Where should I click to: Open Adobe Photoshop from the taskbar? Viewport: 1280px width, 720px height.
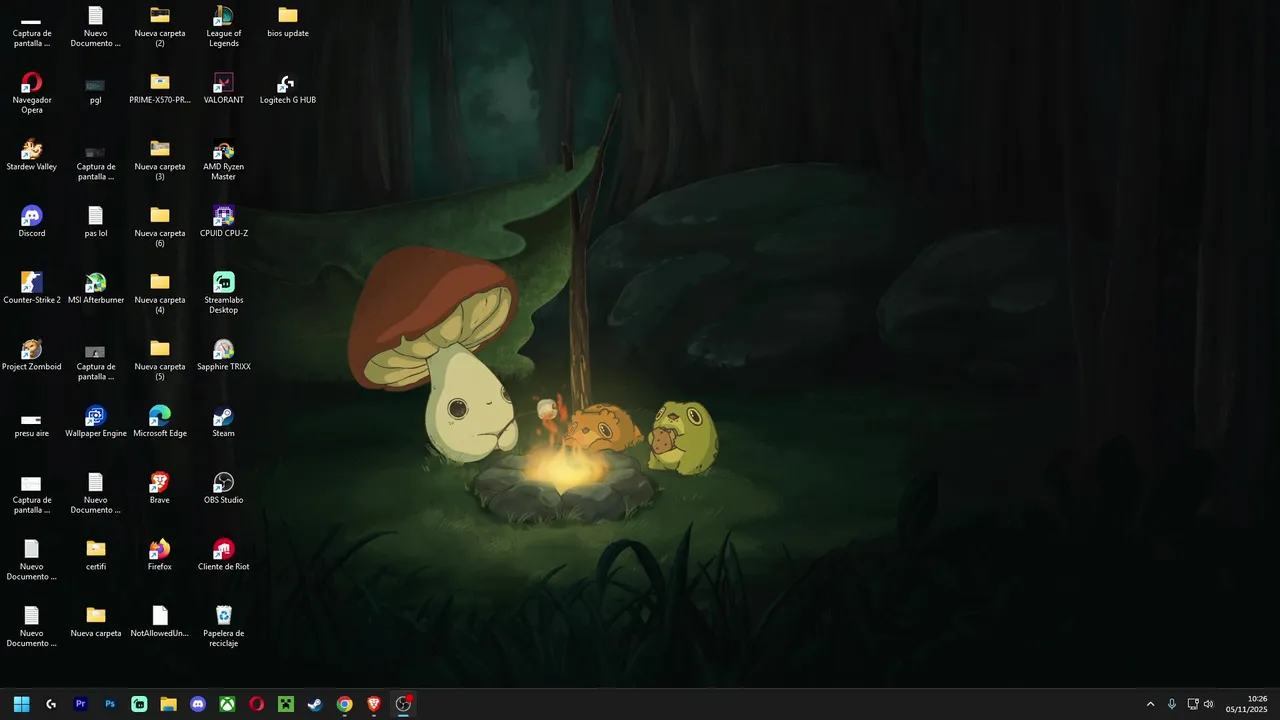coord(110,704)
